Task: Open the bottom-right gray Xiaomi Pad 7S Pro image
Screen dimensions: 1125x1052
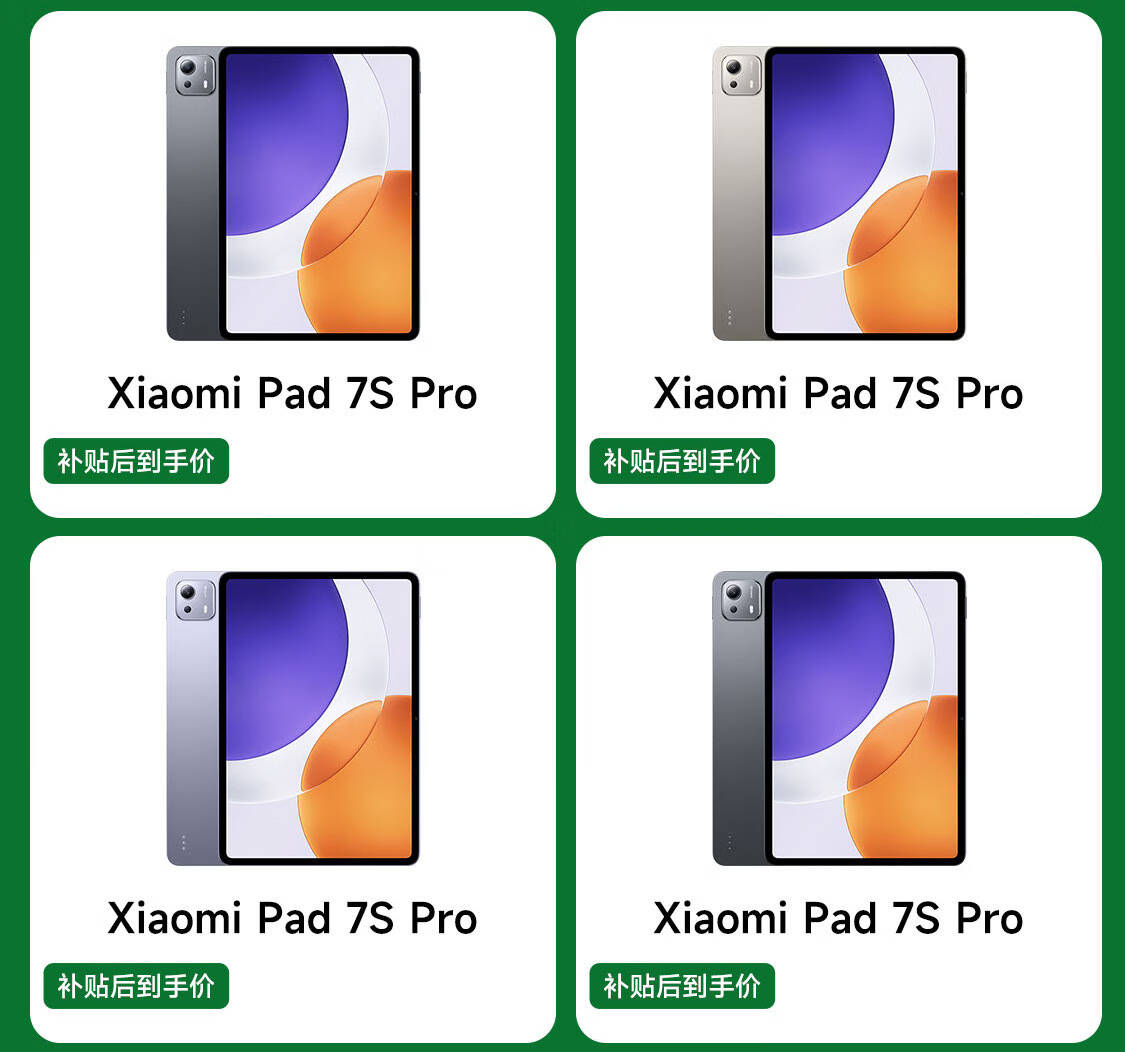Action: tap(839, 718)
